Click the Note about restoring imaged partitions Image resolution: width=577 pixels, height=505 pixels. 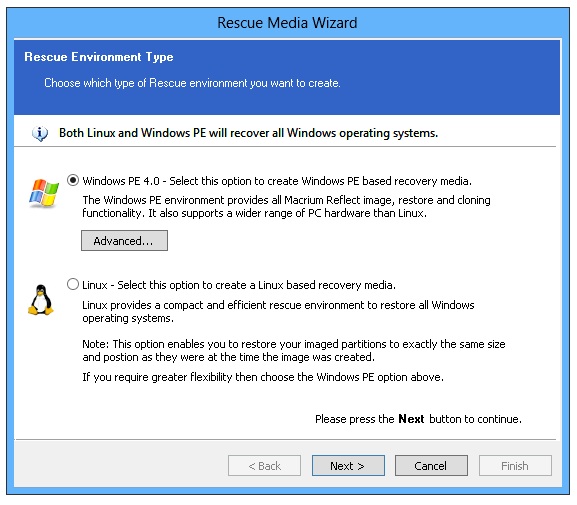294,350
